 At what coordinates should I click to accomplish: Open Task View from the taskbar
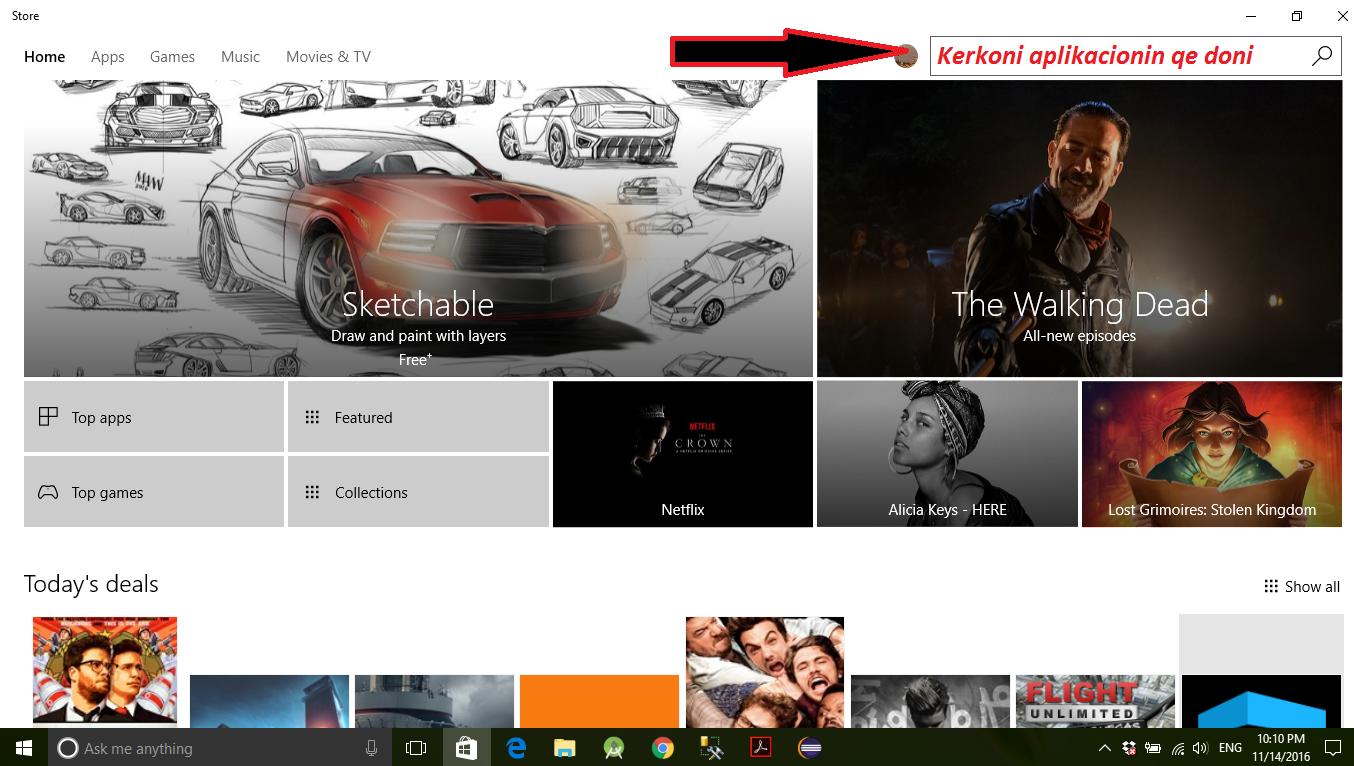(x=416, y=747)
